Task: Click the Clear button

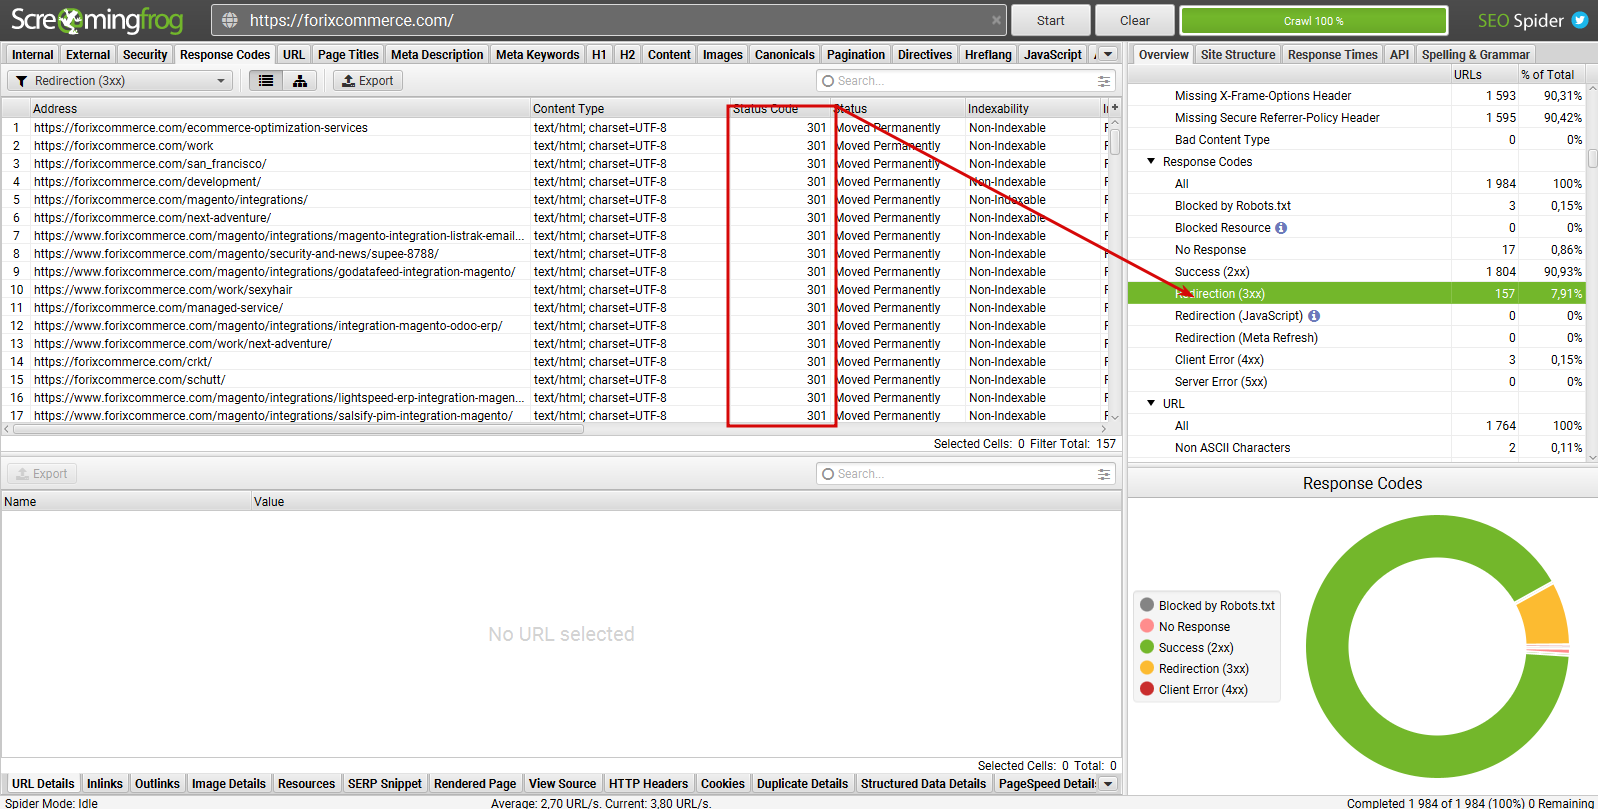Action: (x=1135, y=20)
